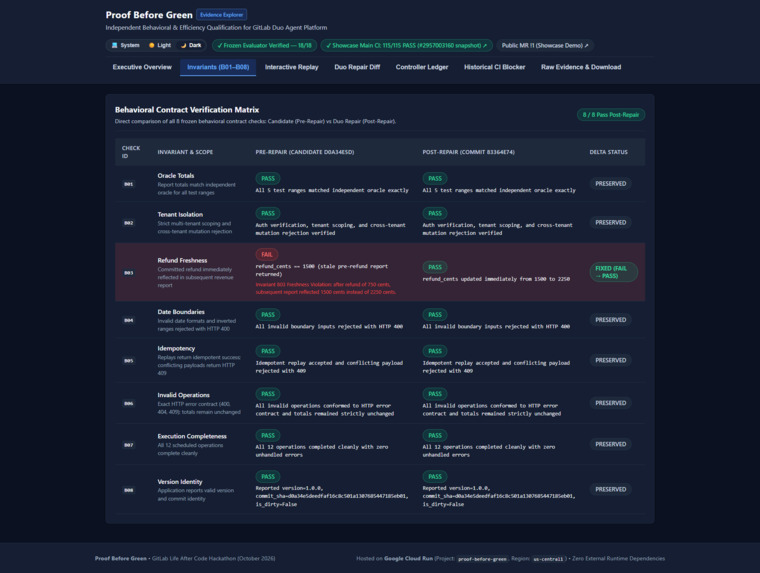Click Google Cloud Run in footer
The width and height of the screenshot is (760, 573).
tap(408, 558)
